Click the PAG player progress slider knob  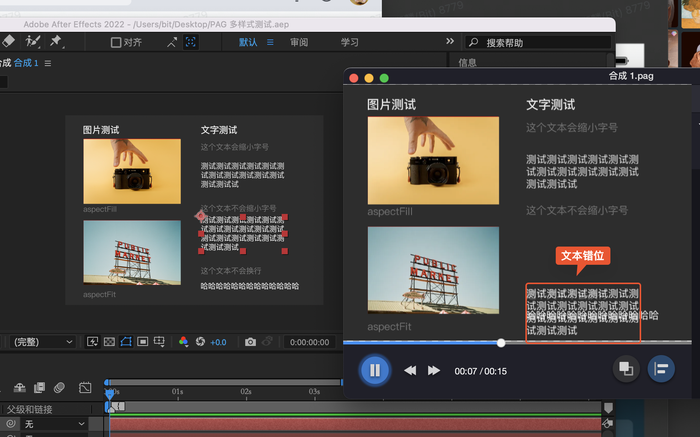[x=502, y=343]
